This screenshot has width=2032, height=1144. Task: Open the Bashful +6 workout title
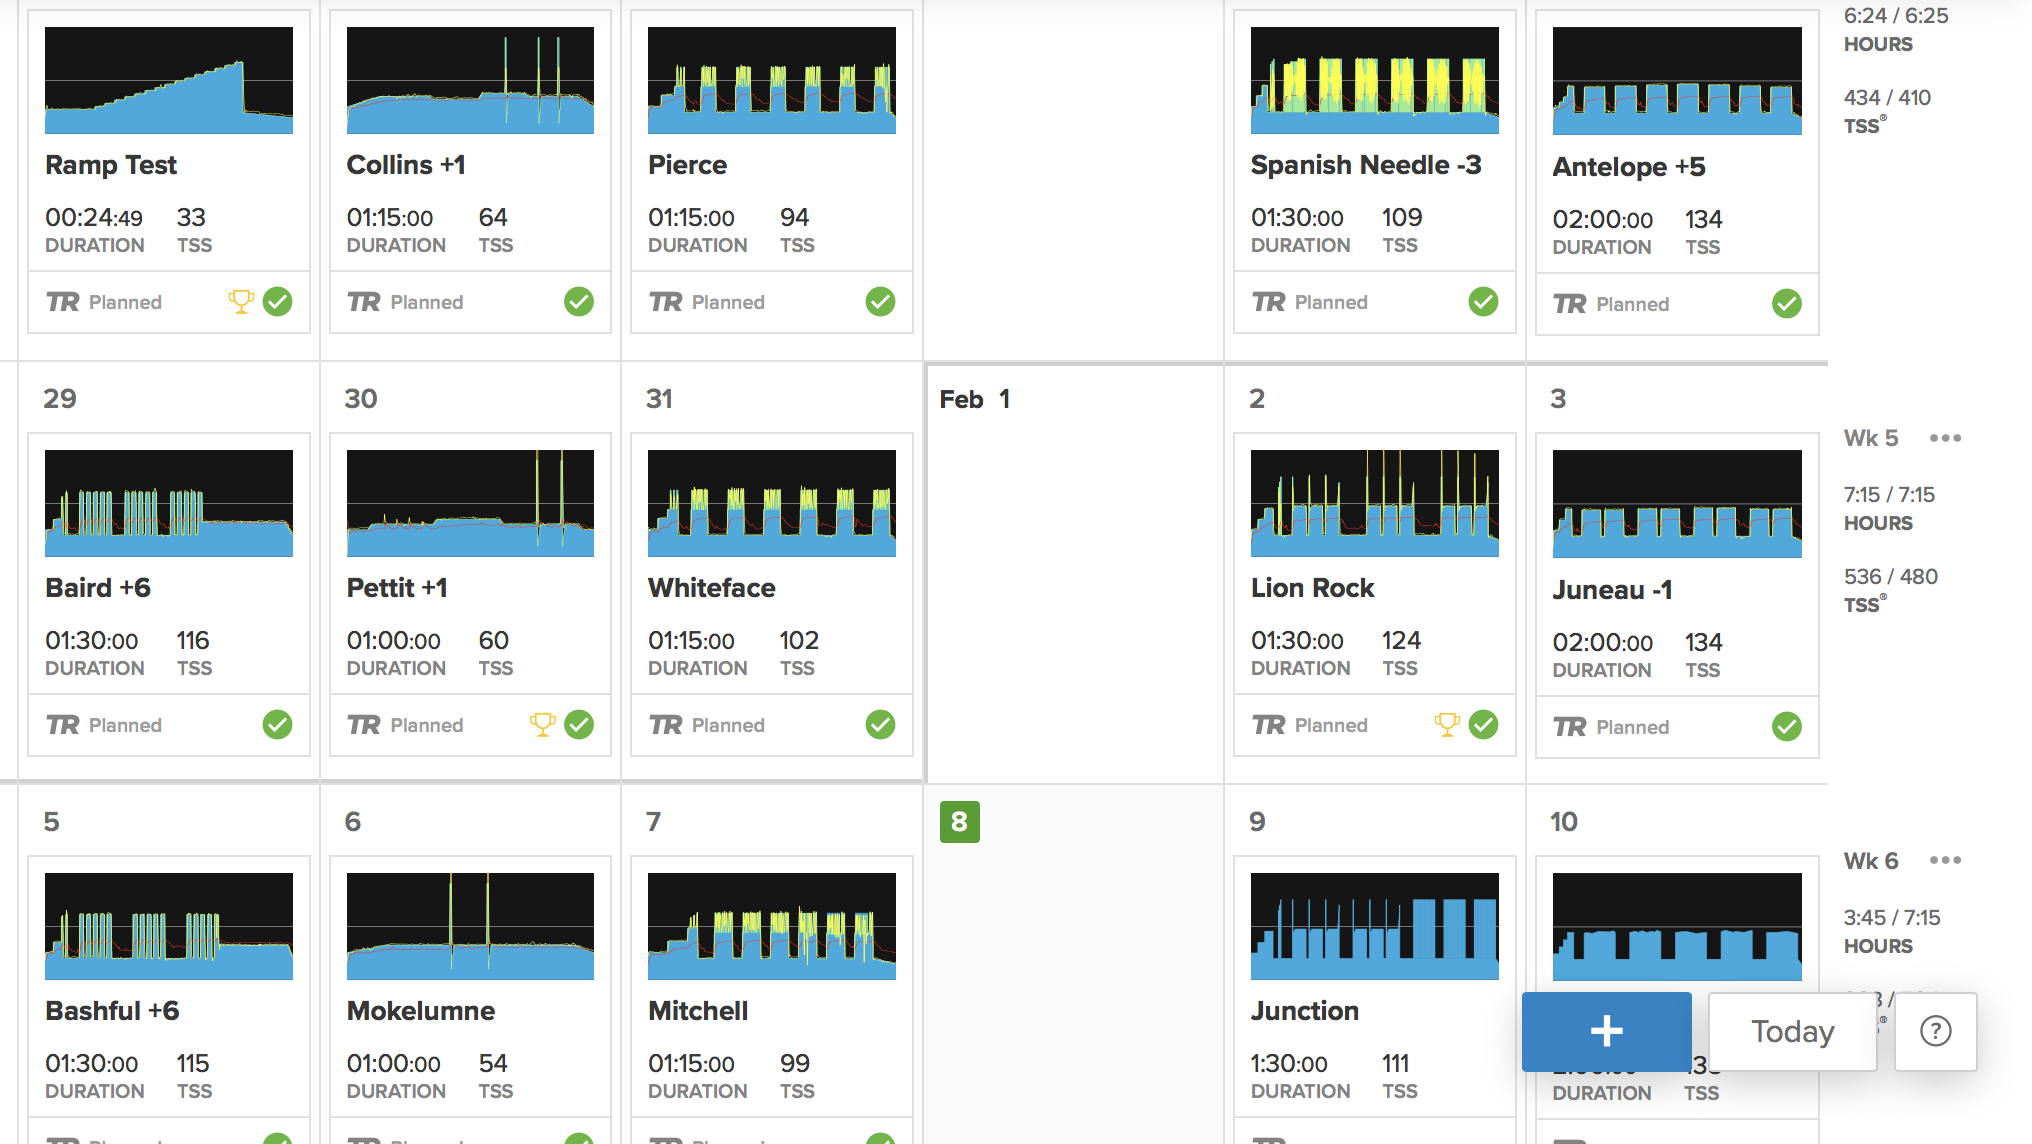(112, 1010)
